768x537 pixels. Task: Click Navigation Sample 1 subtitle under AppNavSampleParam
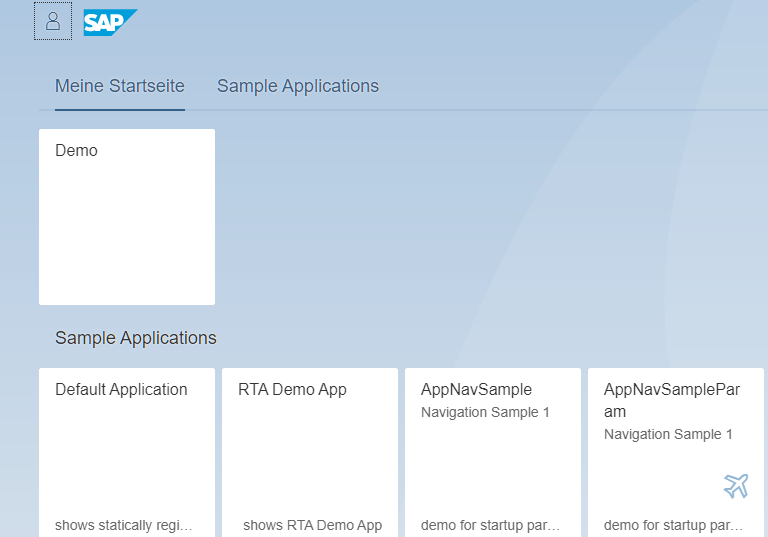click(x=668, y=434)
